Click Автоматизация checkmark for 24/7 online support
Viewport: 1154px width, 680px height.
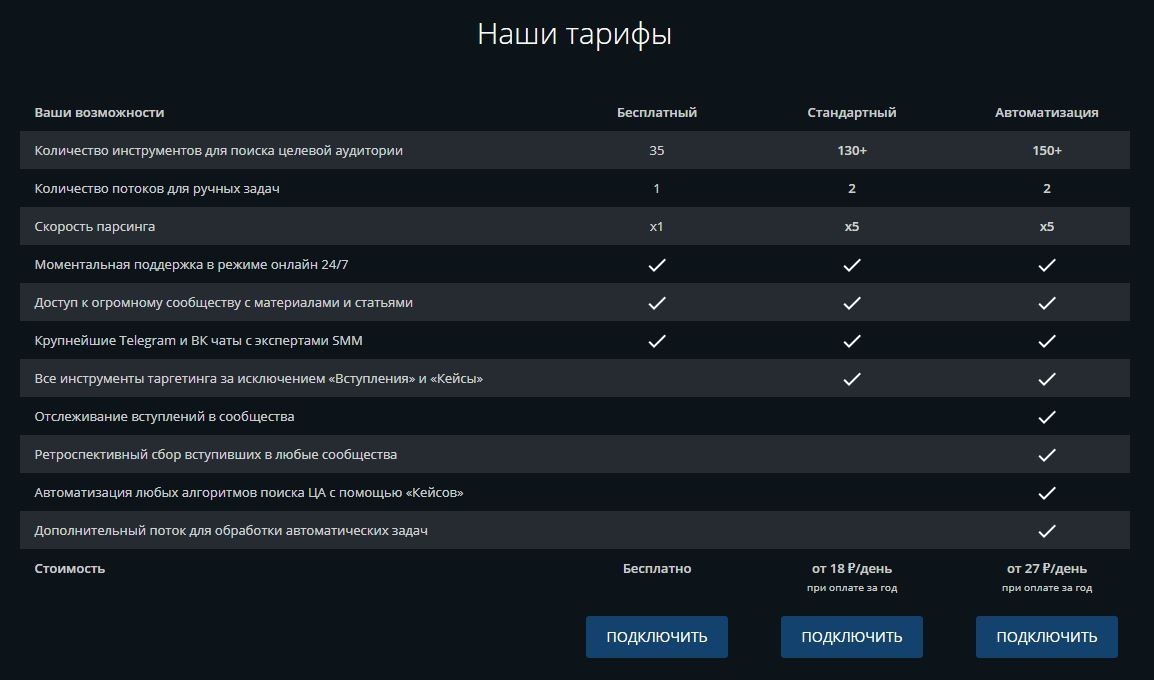tap(1046, 265)
